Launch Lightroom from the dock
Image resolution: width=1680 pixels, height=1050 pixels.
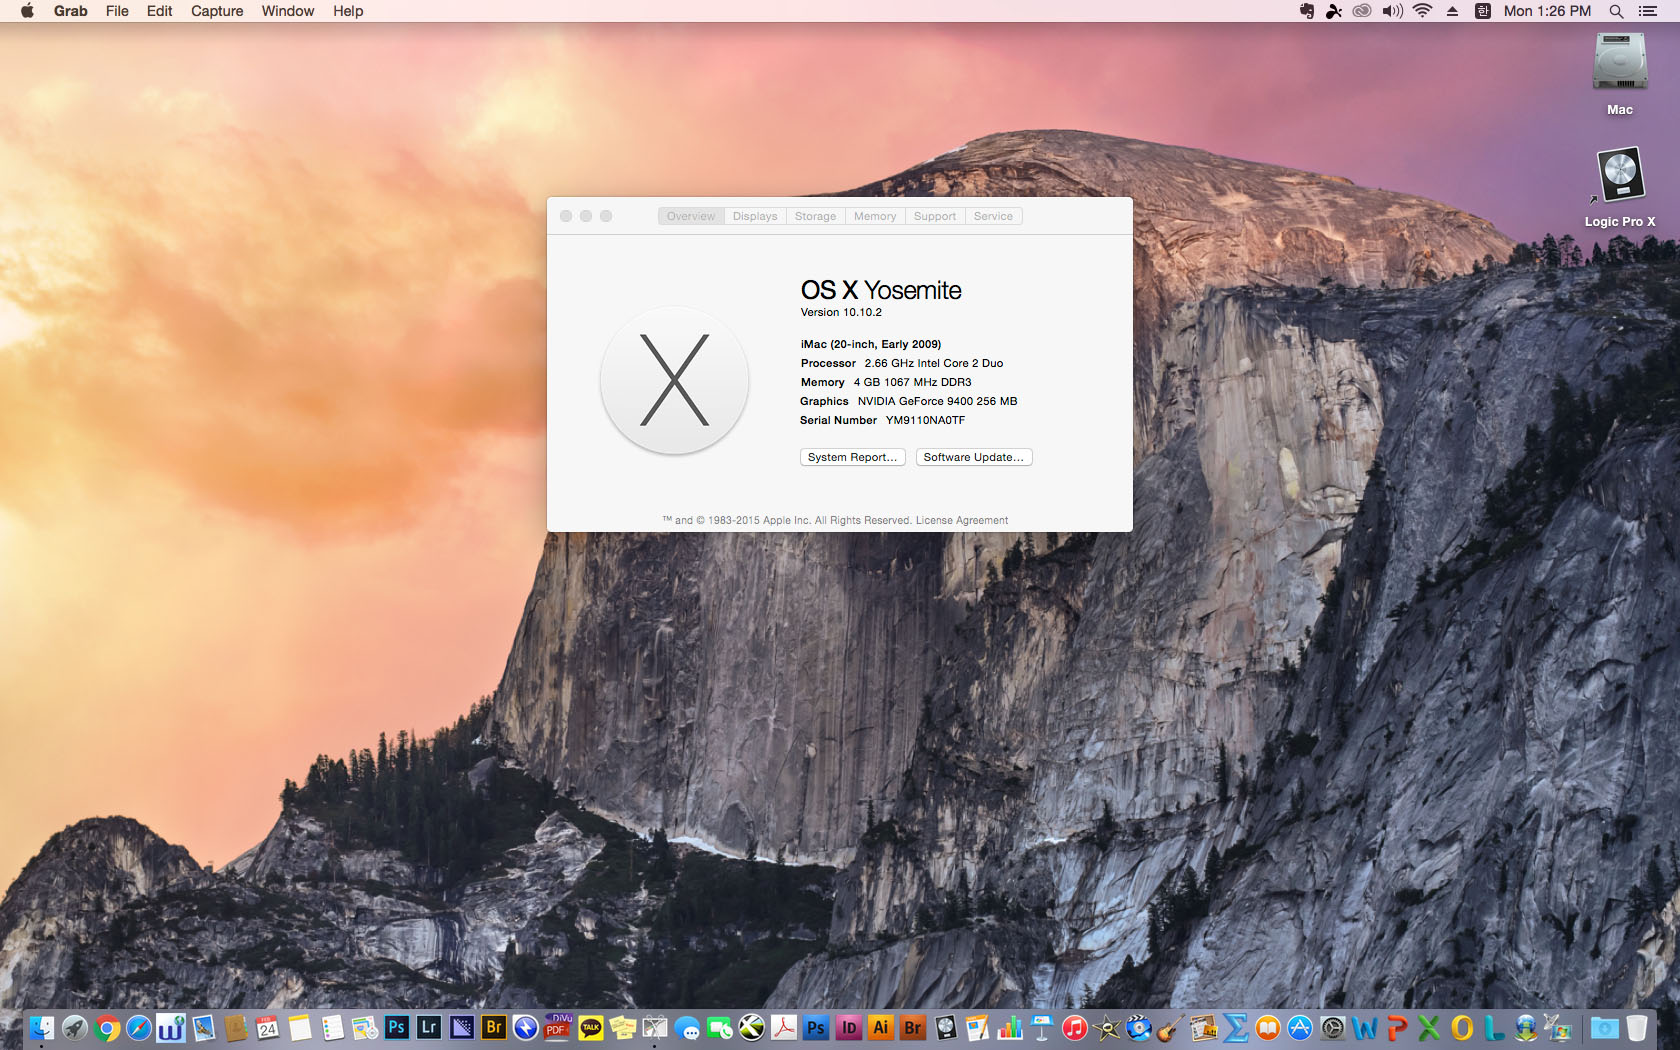[x=429, y=1027]
